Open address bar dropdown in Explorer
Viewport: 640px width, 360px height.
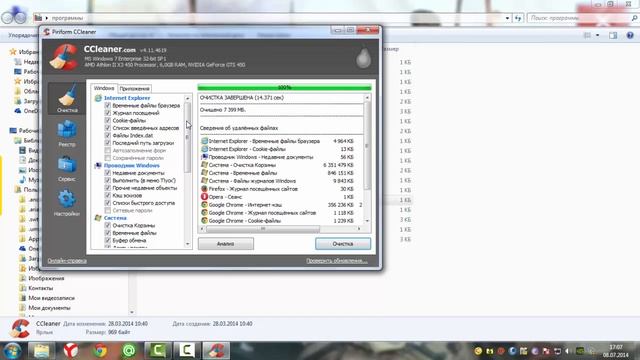[507, 18]
